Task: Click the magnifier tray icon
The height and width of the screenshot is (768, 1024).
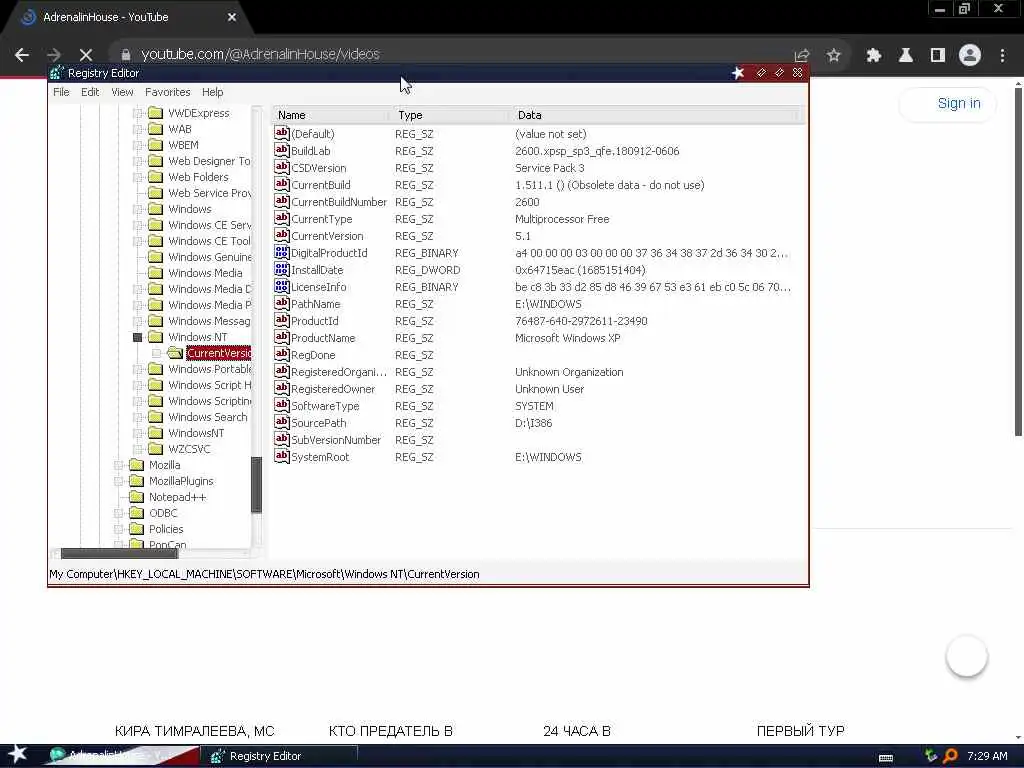Action: tap(950, 756)
